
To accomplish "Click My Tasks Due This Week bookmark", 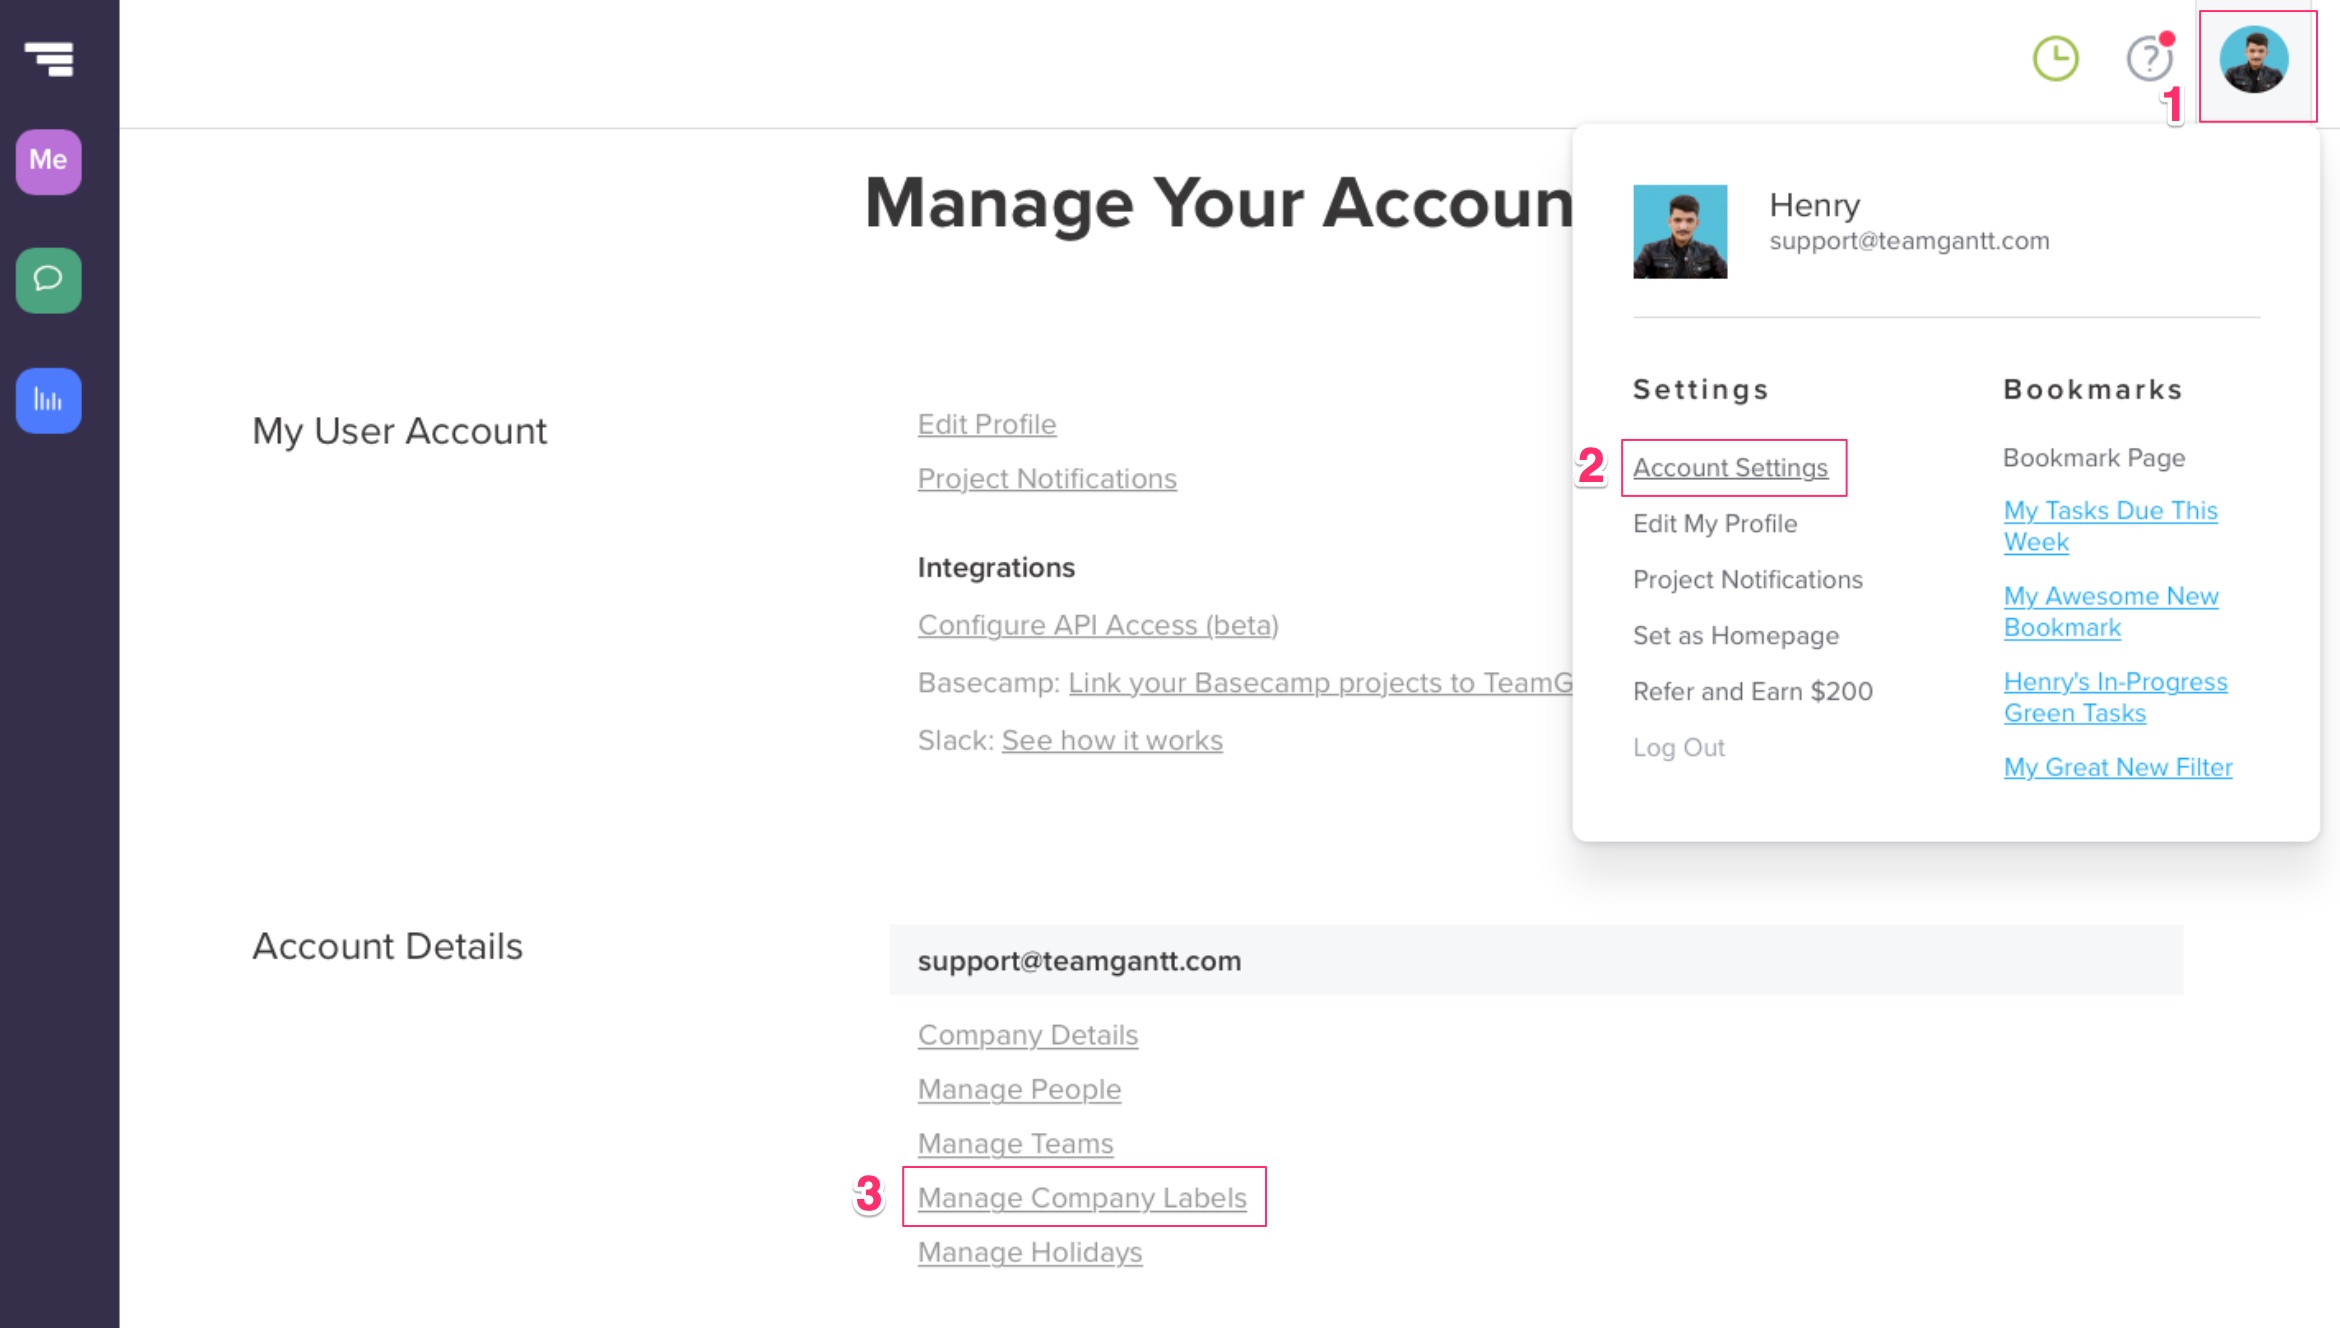I will [2110, 525].
